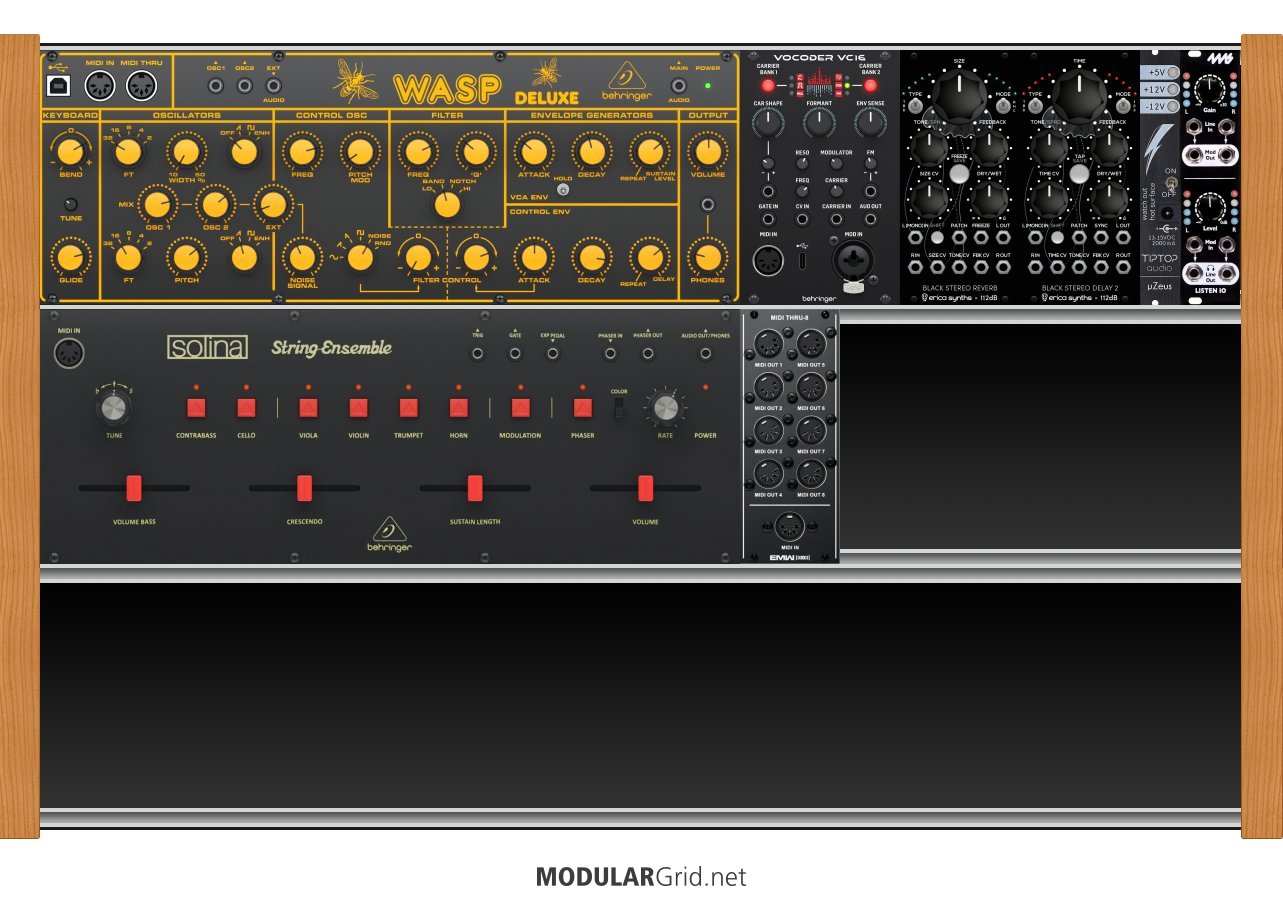This screenshot has height=898, width=1283.
Task: Click the Vocoder CV IN jack
Action: pyautogui.click(x=802, y=219)
